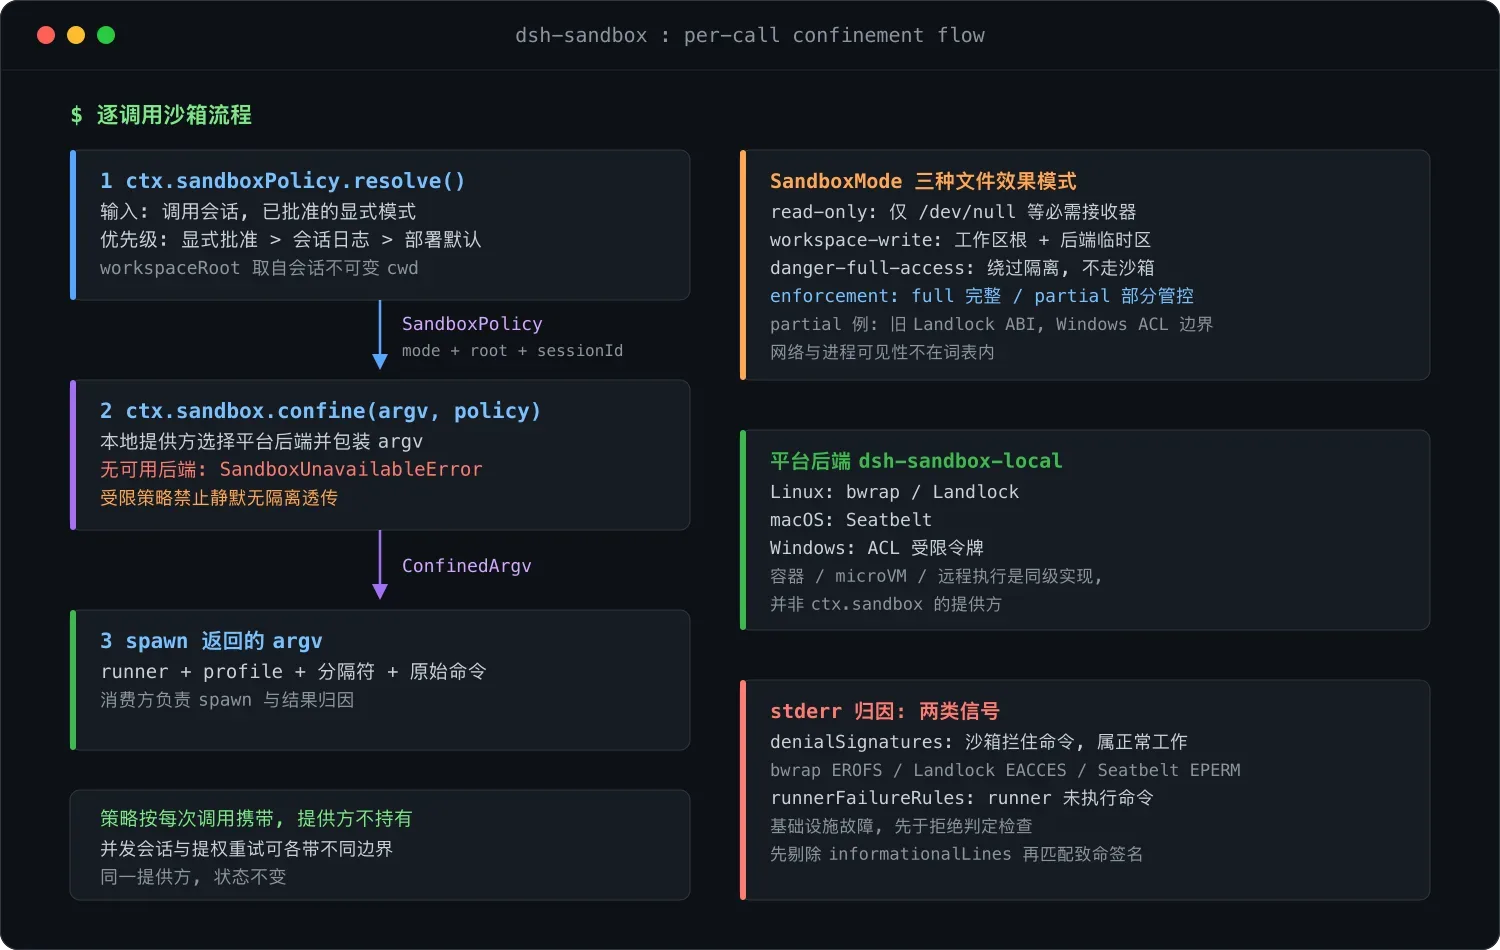Click the "workspace-write" mode line
Image resolution: width=1500 pixels, height=950 pixels.
point(960,240)
